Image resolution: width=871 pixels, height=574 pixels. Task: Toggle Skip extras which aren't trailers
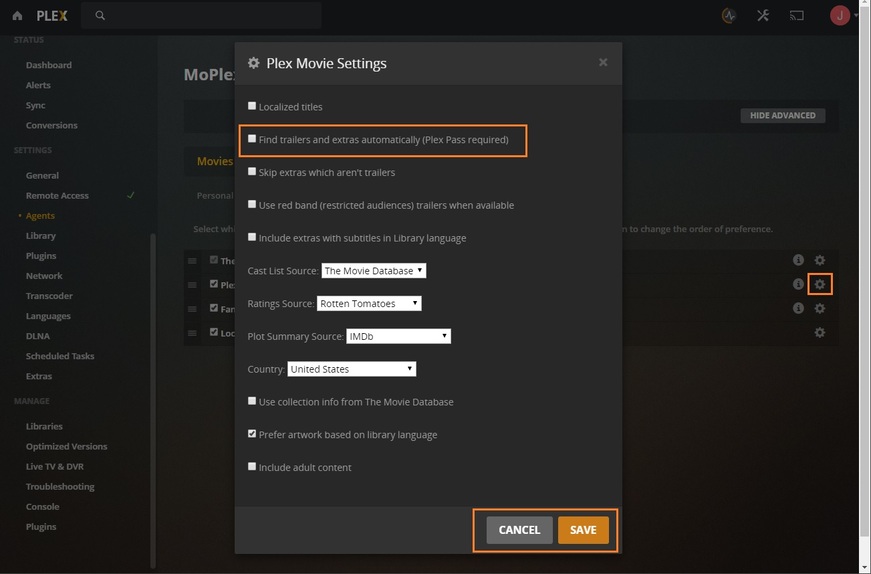point(252,171)
